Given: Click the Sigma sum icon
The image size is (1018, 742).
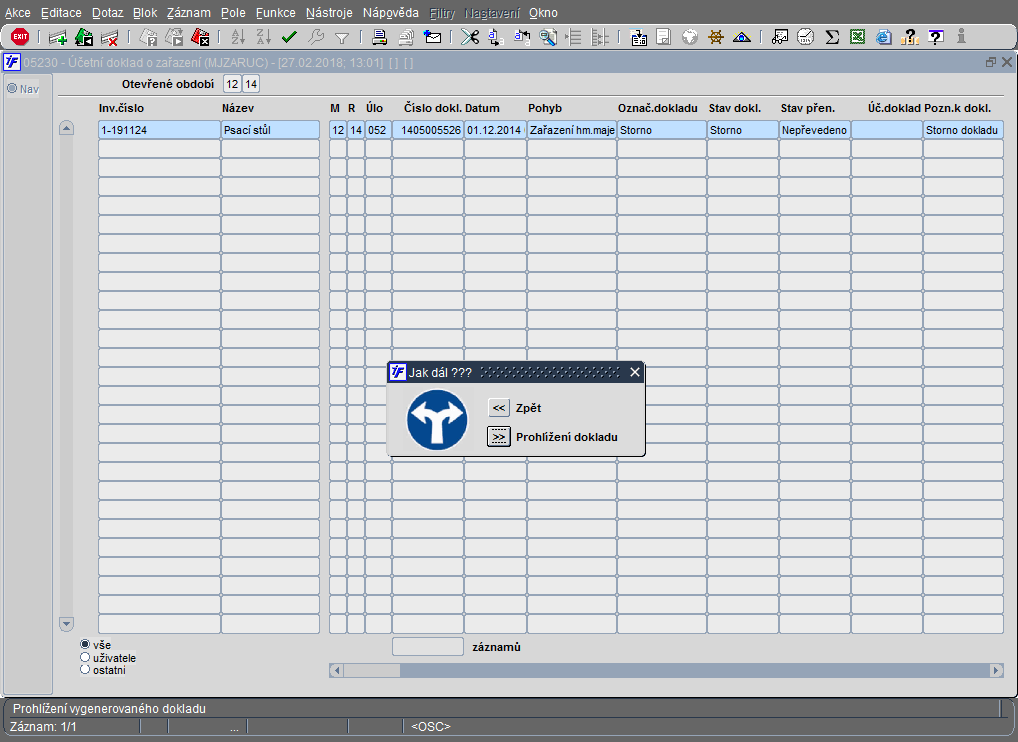Looking at the screenshot, I should 832,37.
